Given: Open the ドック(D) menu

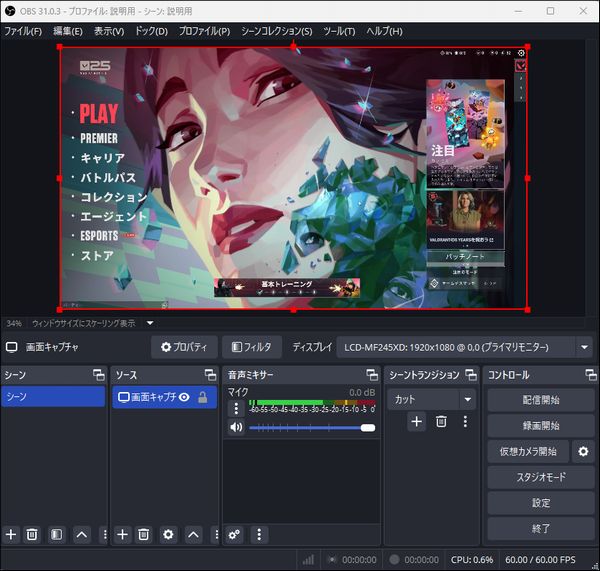Looking at the screenshot, I should coord(151,31).
